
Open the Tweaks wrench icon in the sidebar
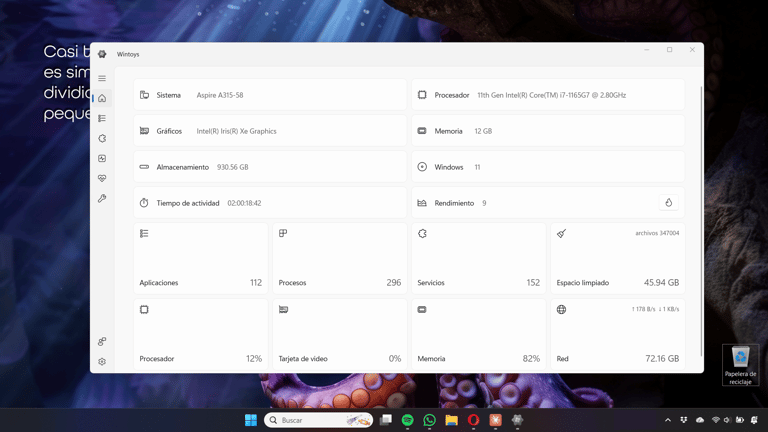click(102, 198)
